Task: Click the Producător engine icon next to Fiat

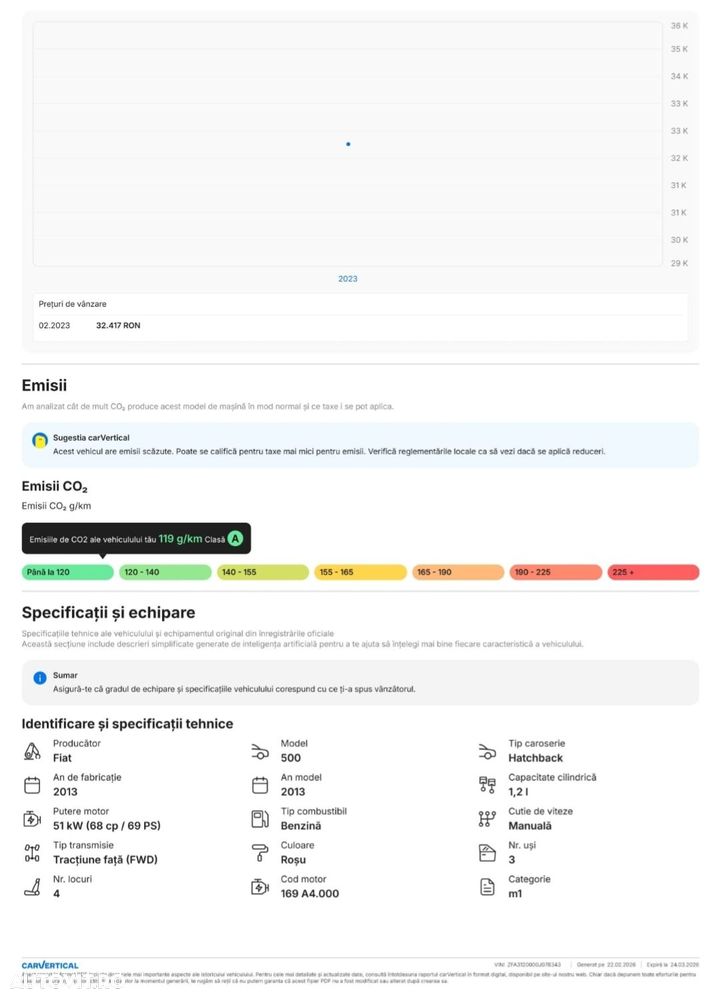Action: pos(32,751)
